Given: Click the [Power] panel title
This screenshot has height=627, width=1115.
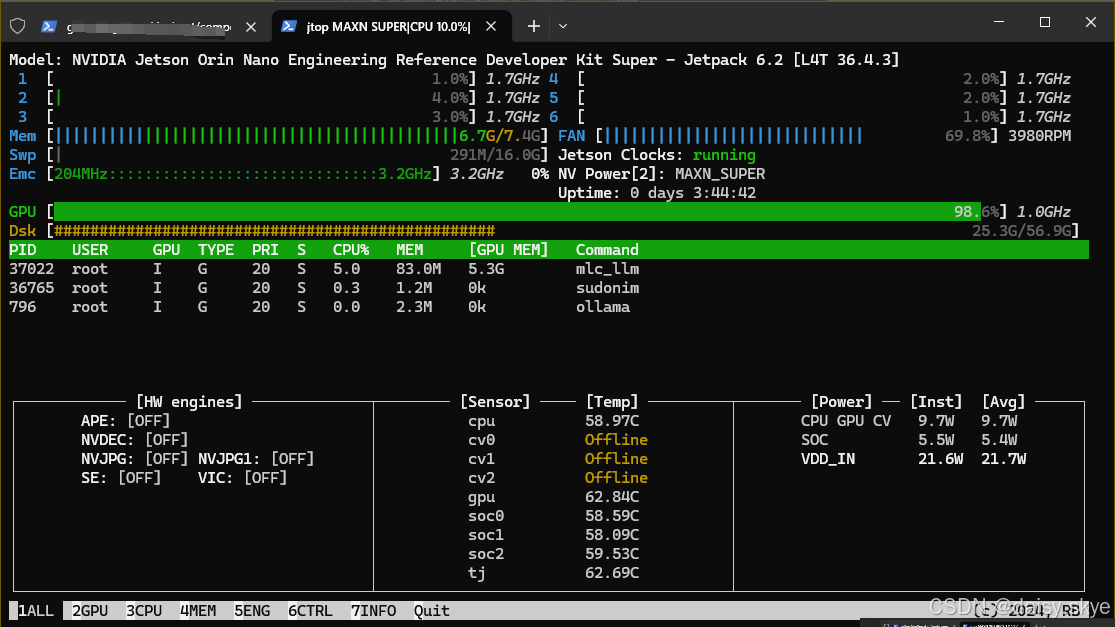Looking at the screenshot, I should pos(841,402).
